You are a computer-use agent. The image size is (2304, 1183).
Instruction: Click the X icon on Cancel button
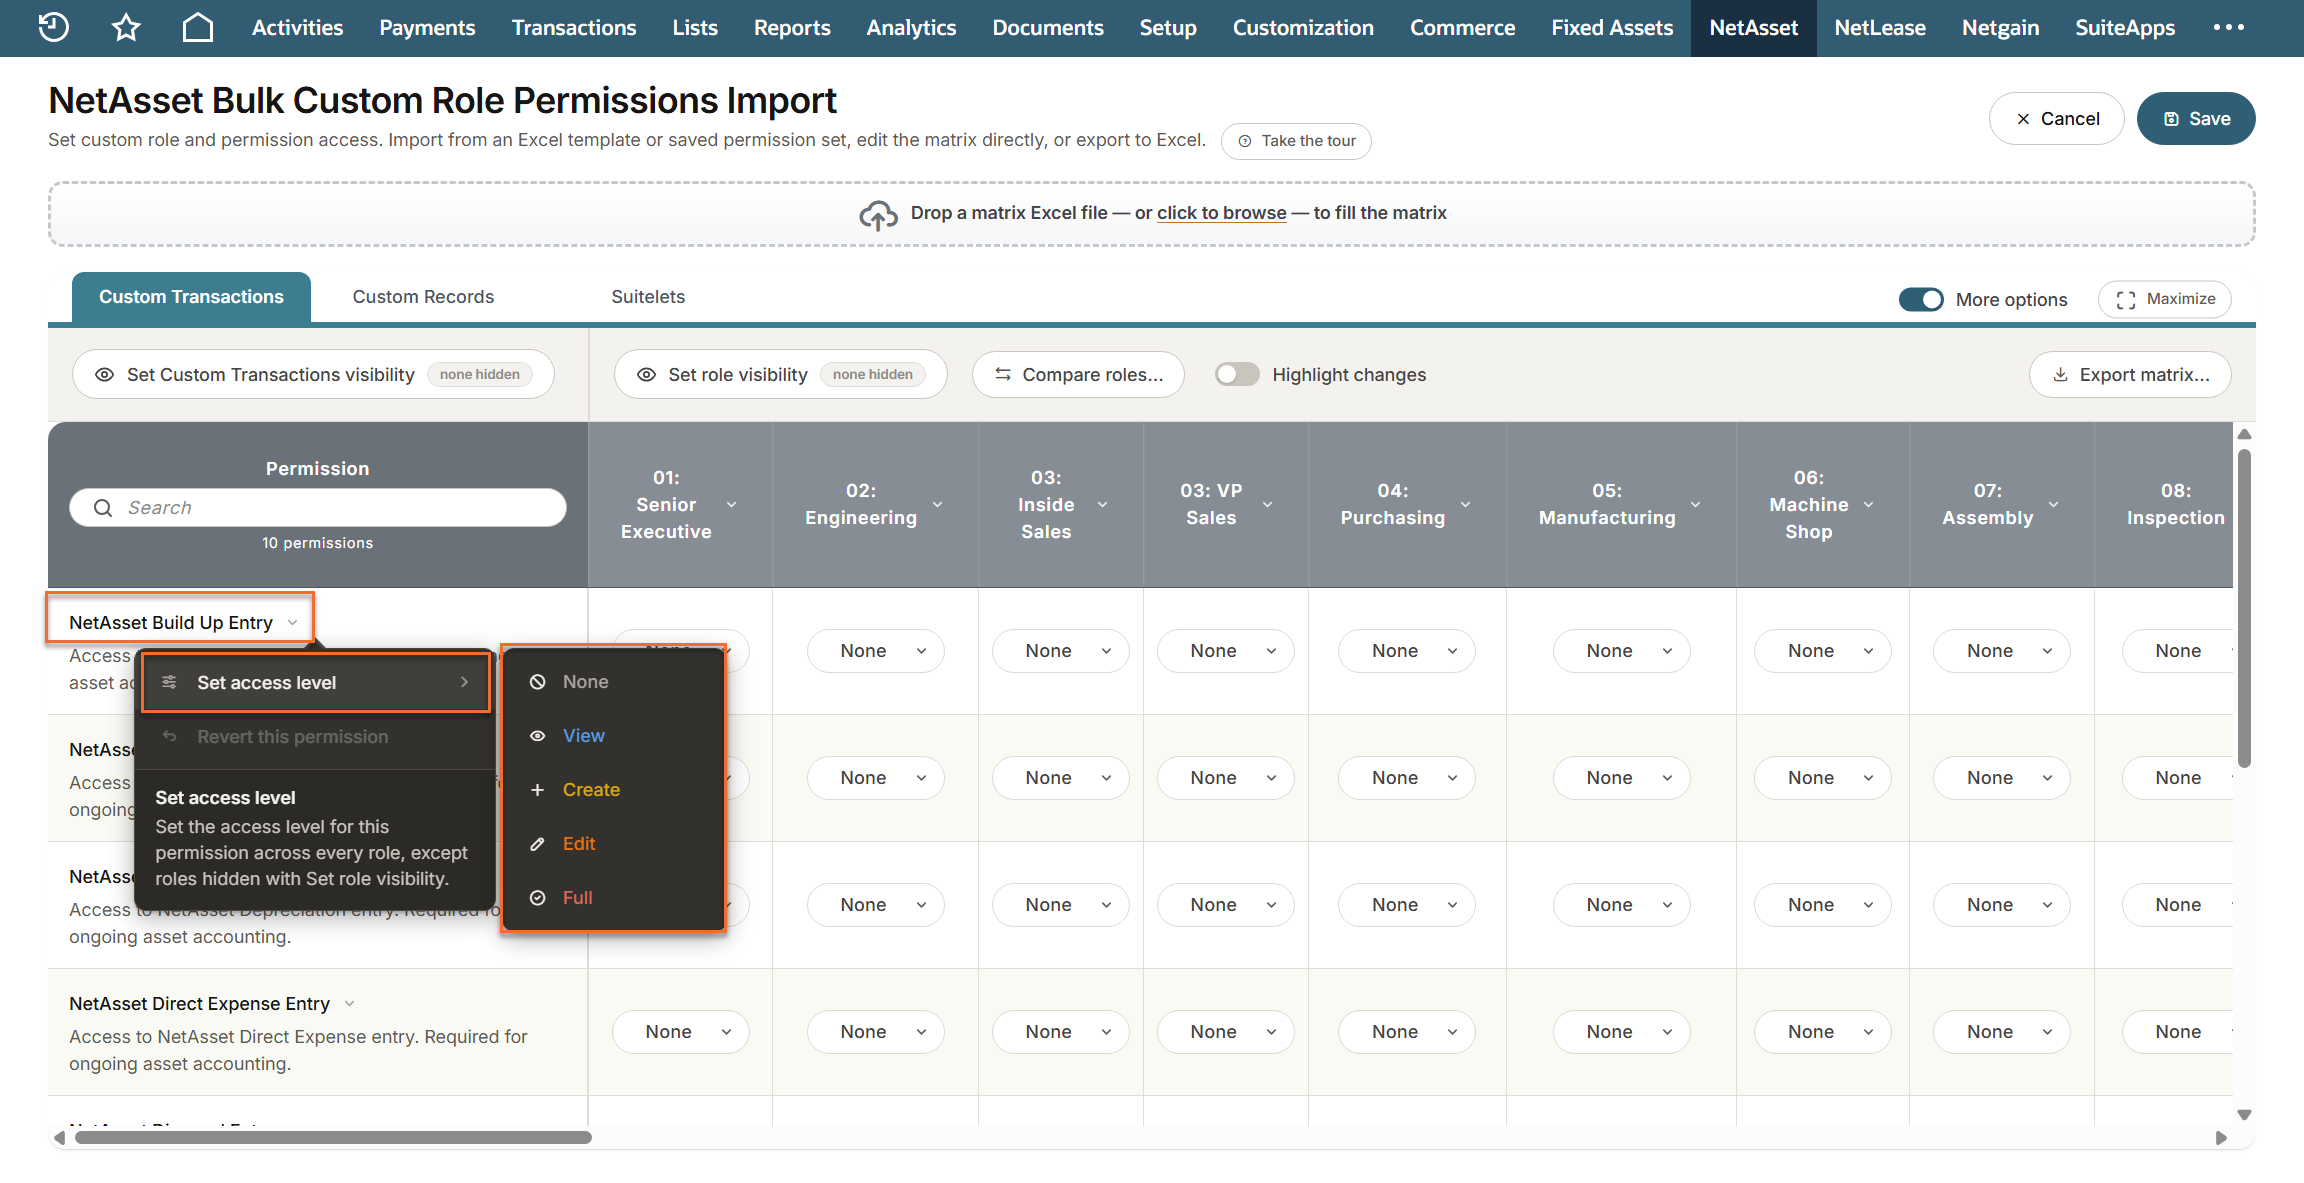click(x=2023, y=119)
